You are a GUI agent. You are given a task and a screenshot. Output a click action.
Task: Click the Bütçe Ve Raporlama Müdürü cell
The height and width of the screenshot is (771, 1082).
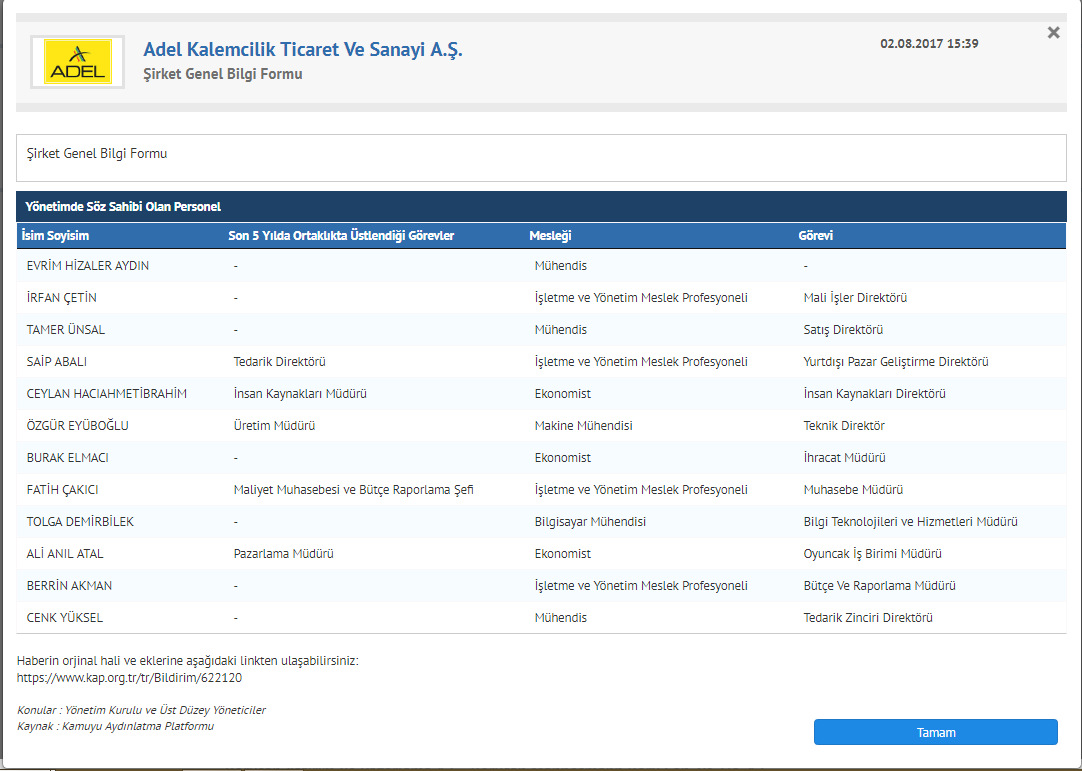[879, 585]
